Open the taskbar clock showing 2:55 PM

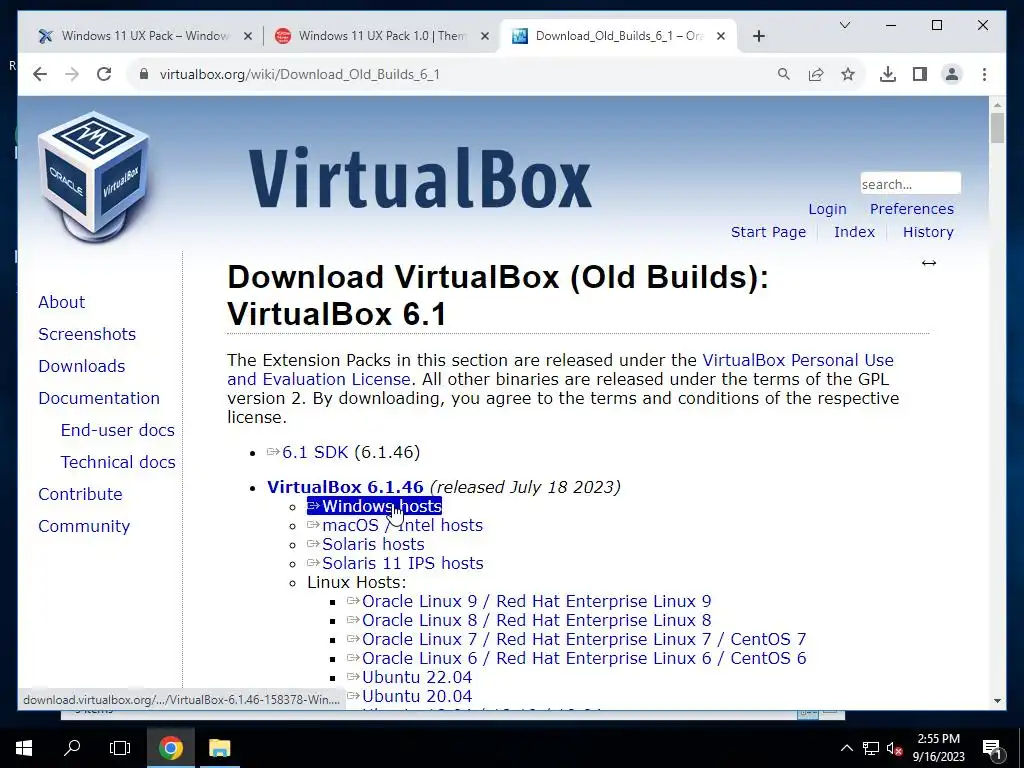tap(938, 748)
